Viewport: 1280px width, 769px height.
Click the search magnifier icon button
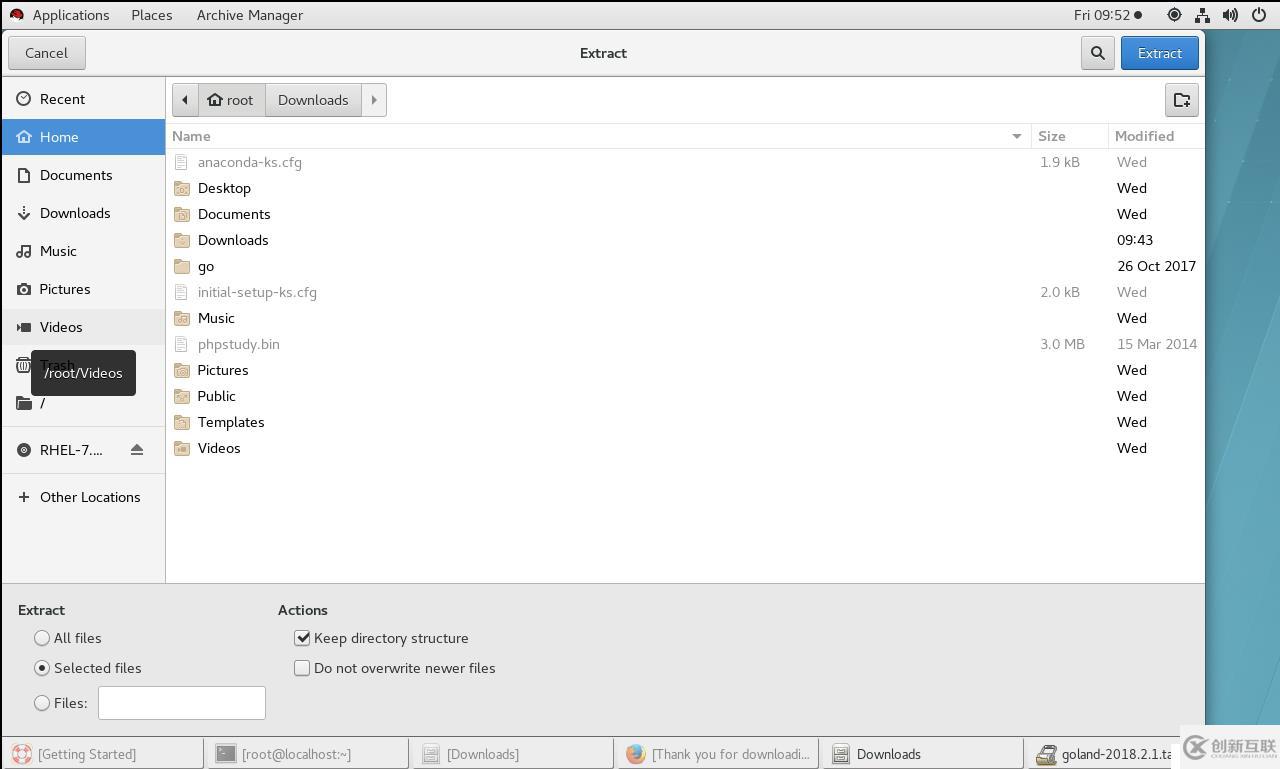(x=1097, y=53)
